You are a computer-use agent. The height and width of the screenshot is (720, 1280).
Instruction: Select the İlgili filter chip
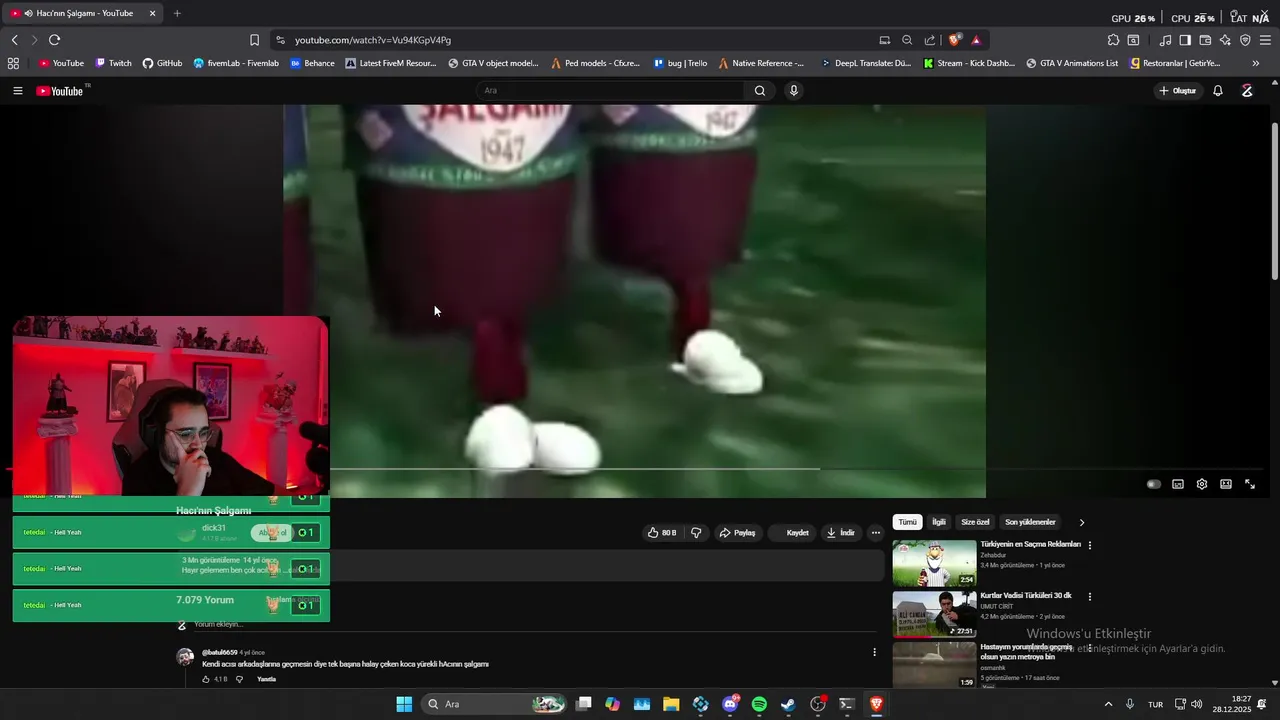[x=939, y=522]
